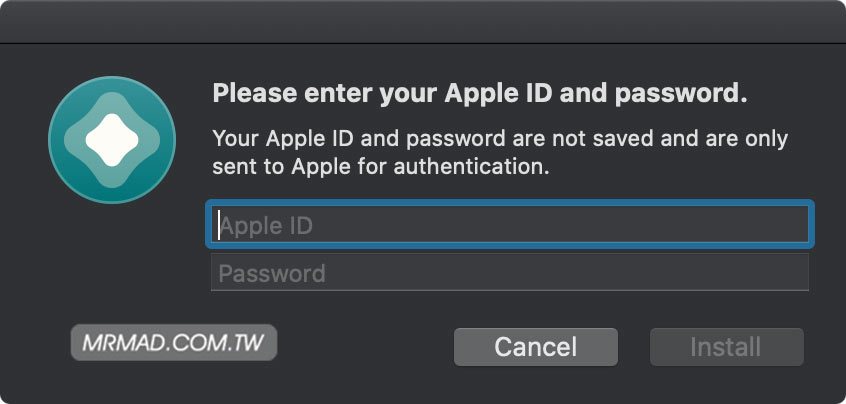Click the Cancel button
This screenshot has height=404, width=846.
tap(536, 347)
